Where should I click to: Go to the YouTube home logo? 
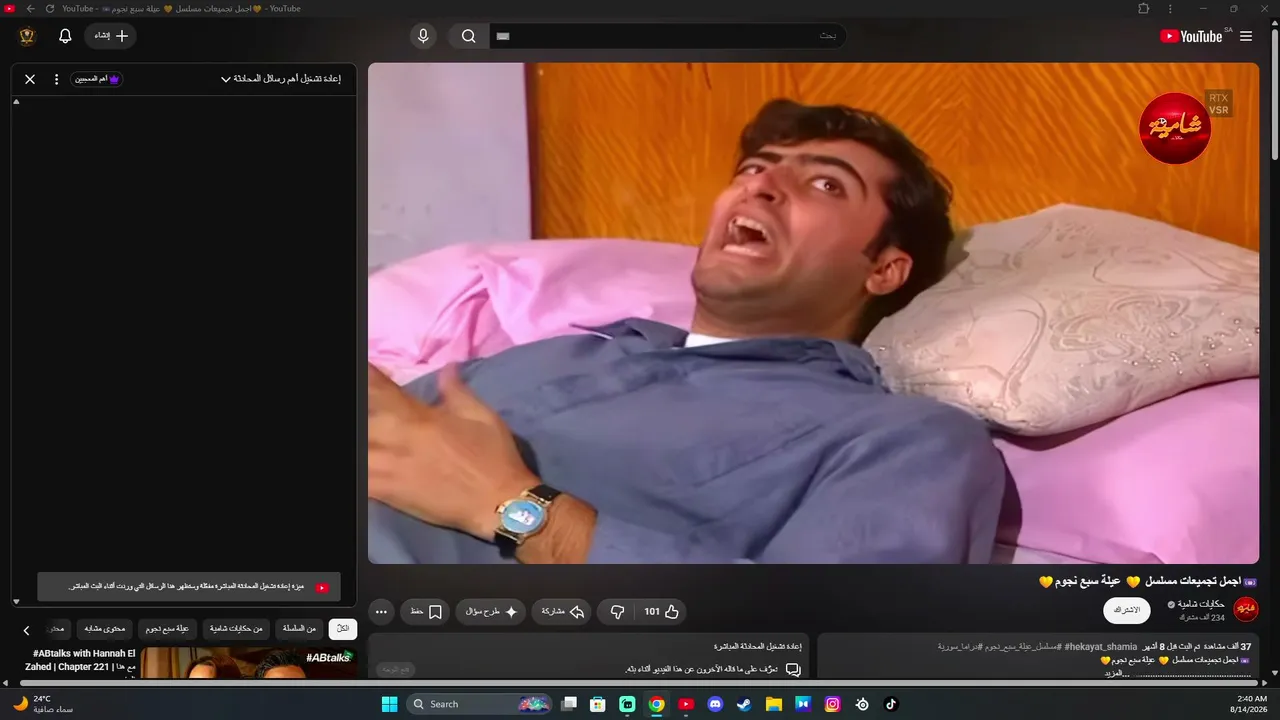pos(1191,36)
